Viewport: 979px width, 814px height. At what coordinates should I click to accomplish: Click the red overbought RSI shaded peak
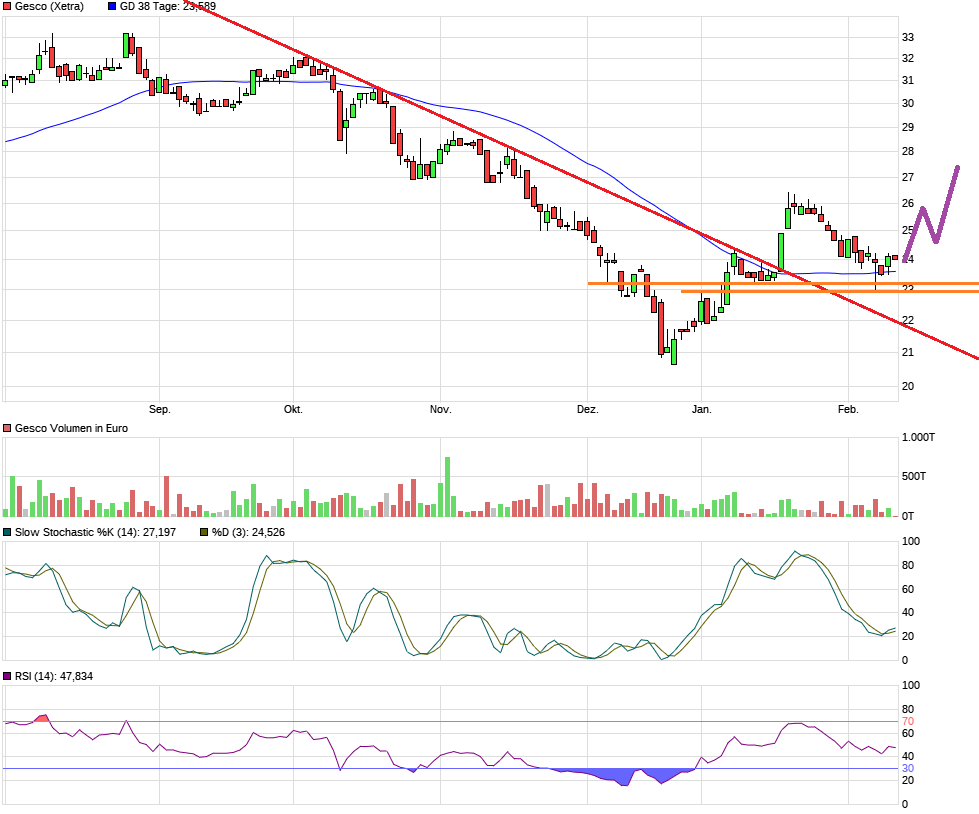pyautogui.click(x=42, y=718)
